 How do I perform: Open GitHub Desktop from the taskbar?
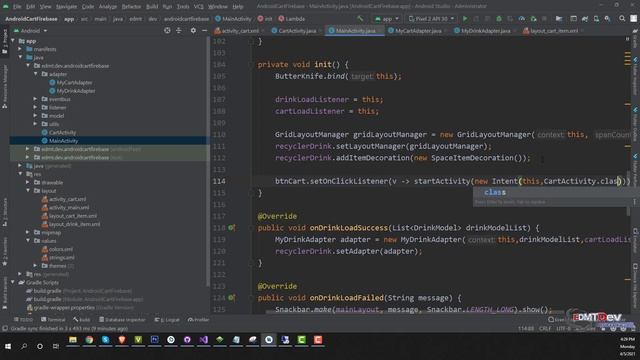[x=187, y=340]
